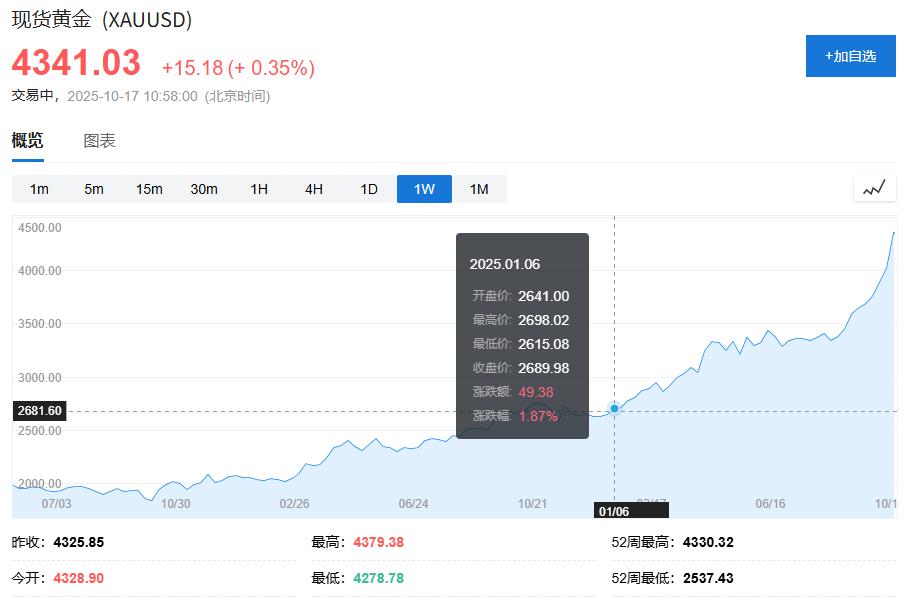Open the 概览 overview tab
This screenshot has width=908, height=602.
click(27, 141)
